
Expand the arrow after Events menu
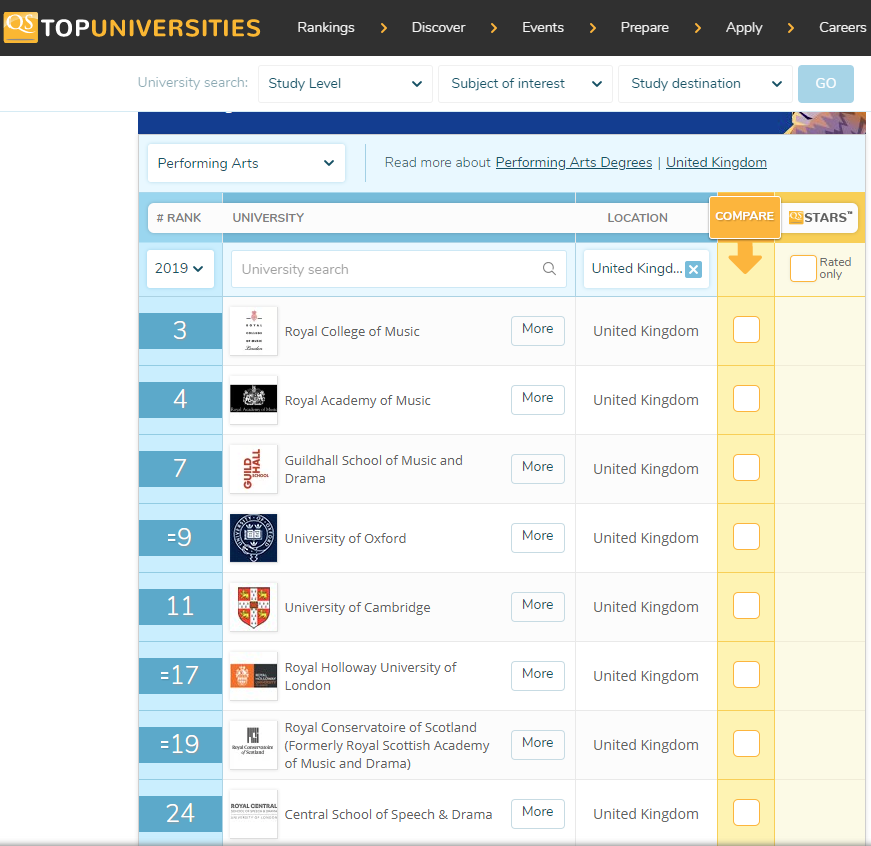pos(592,28)
